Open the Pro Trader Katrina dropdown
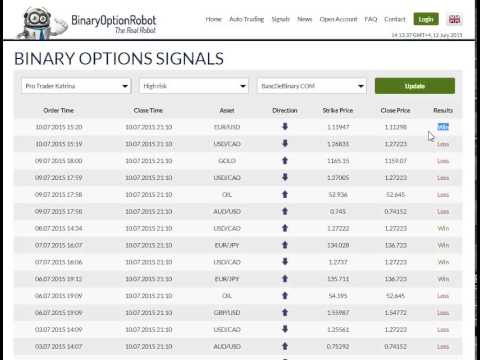The width and height of the screenshot is (480, 360). (76, 86)
